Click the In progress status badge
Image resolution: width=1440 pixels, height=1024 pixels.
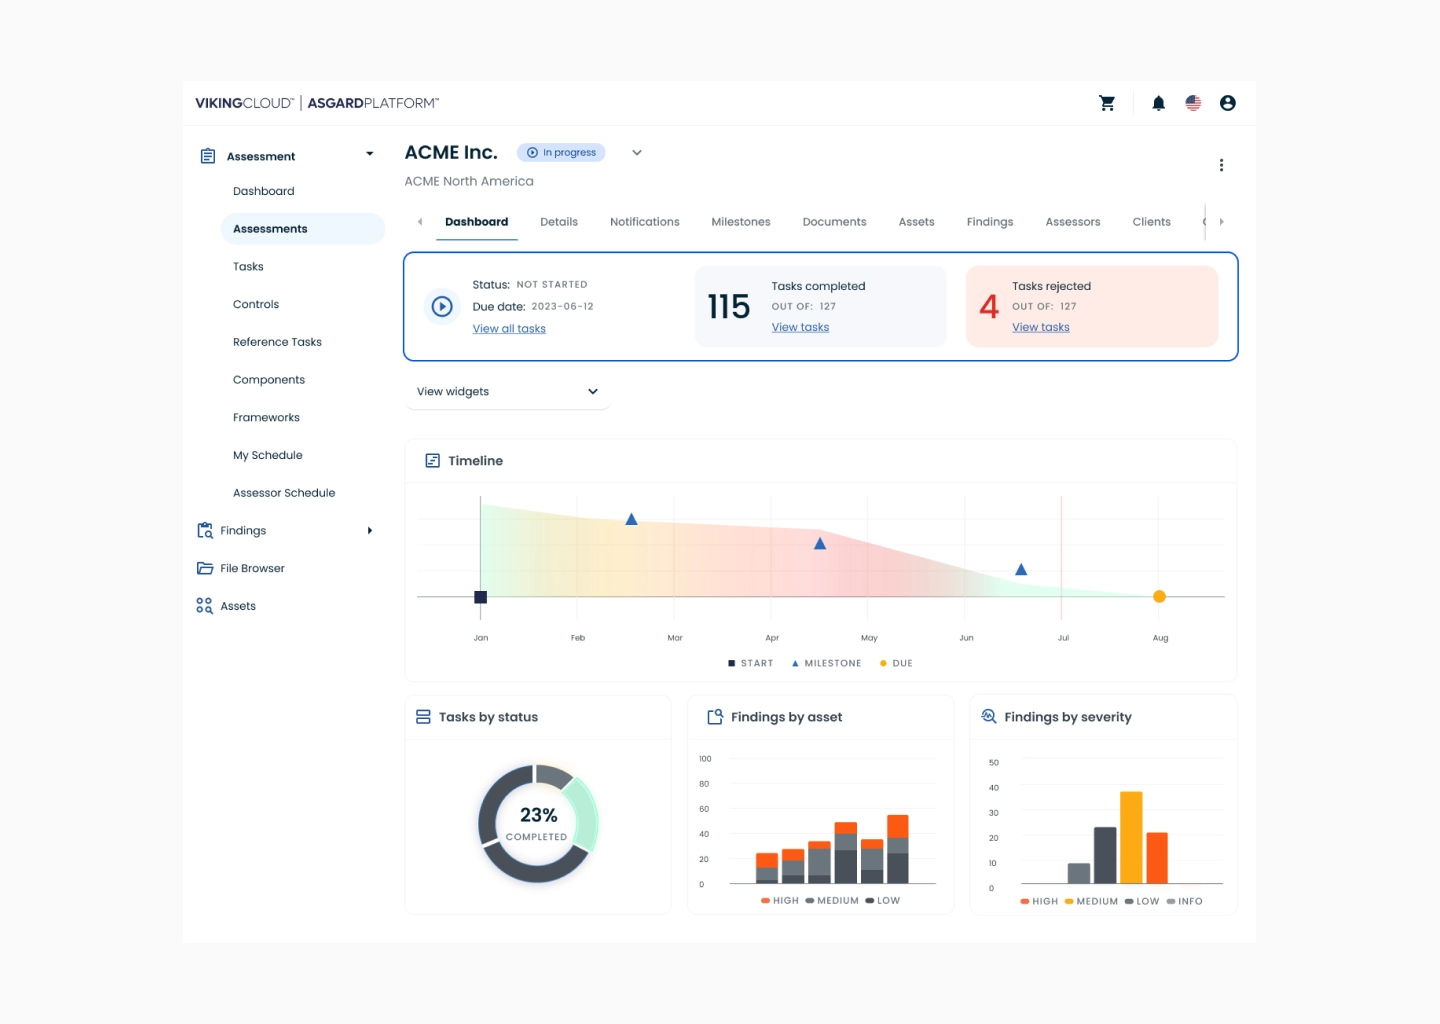pyautogui.click(x=561, y=153)
